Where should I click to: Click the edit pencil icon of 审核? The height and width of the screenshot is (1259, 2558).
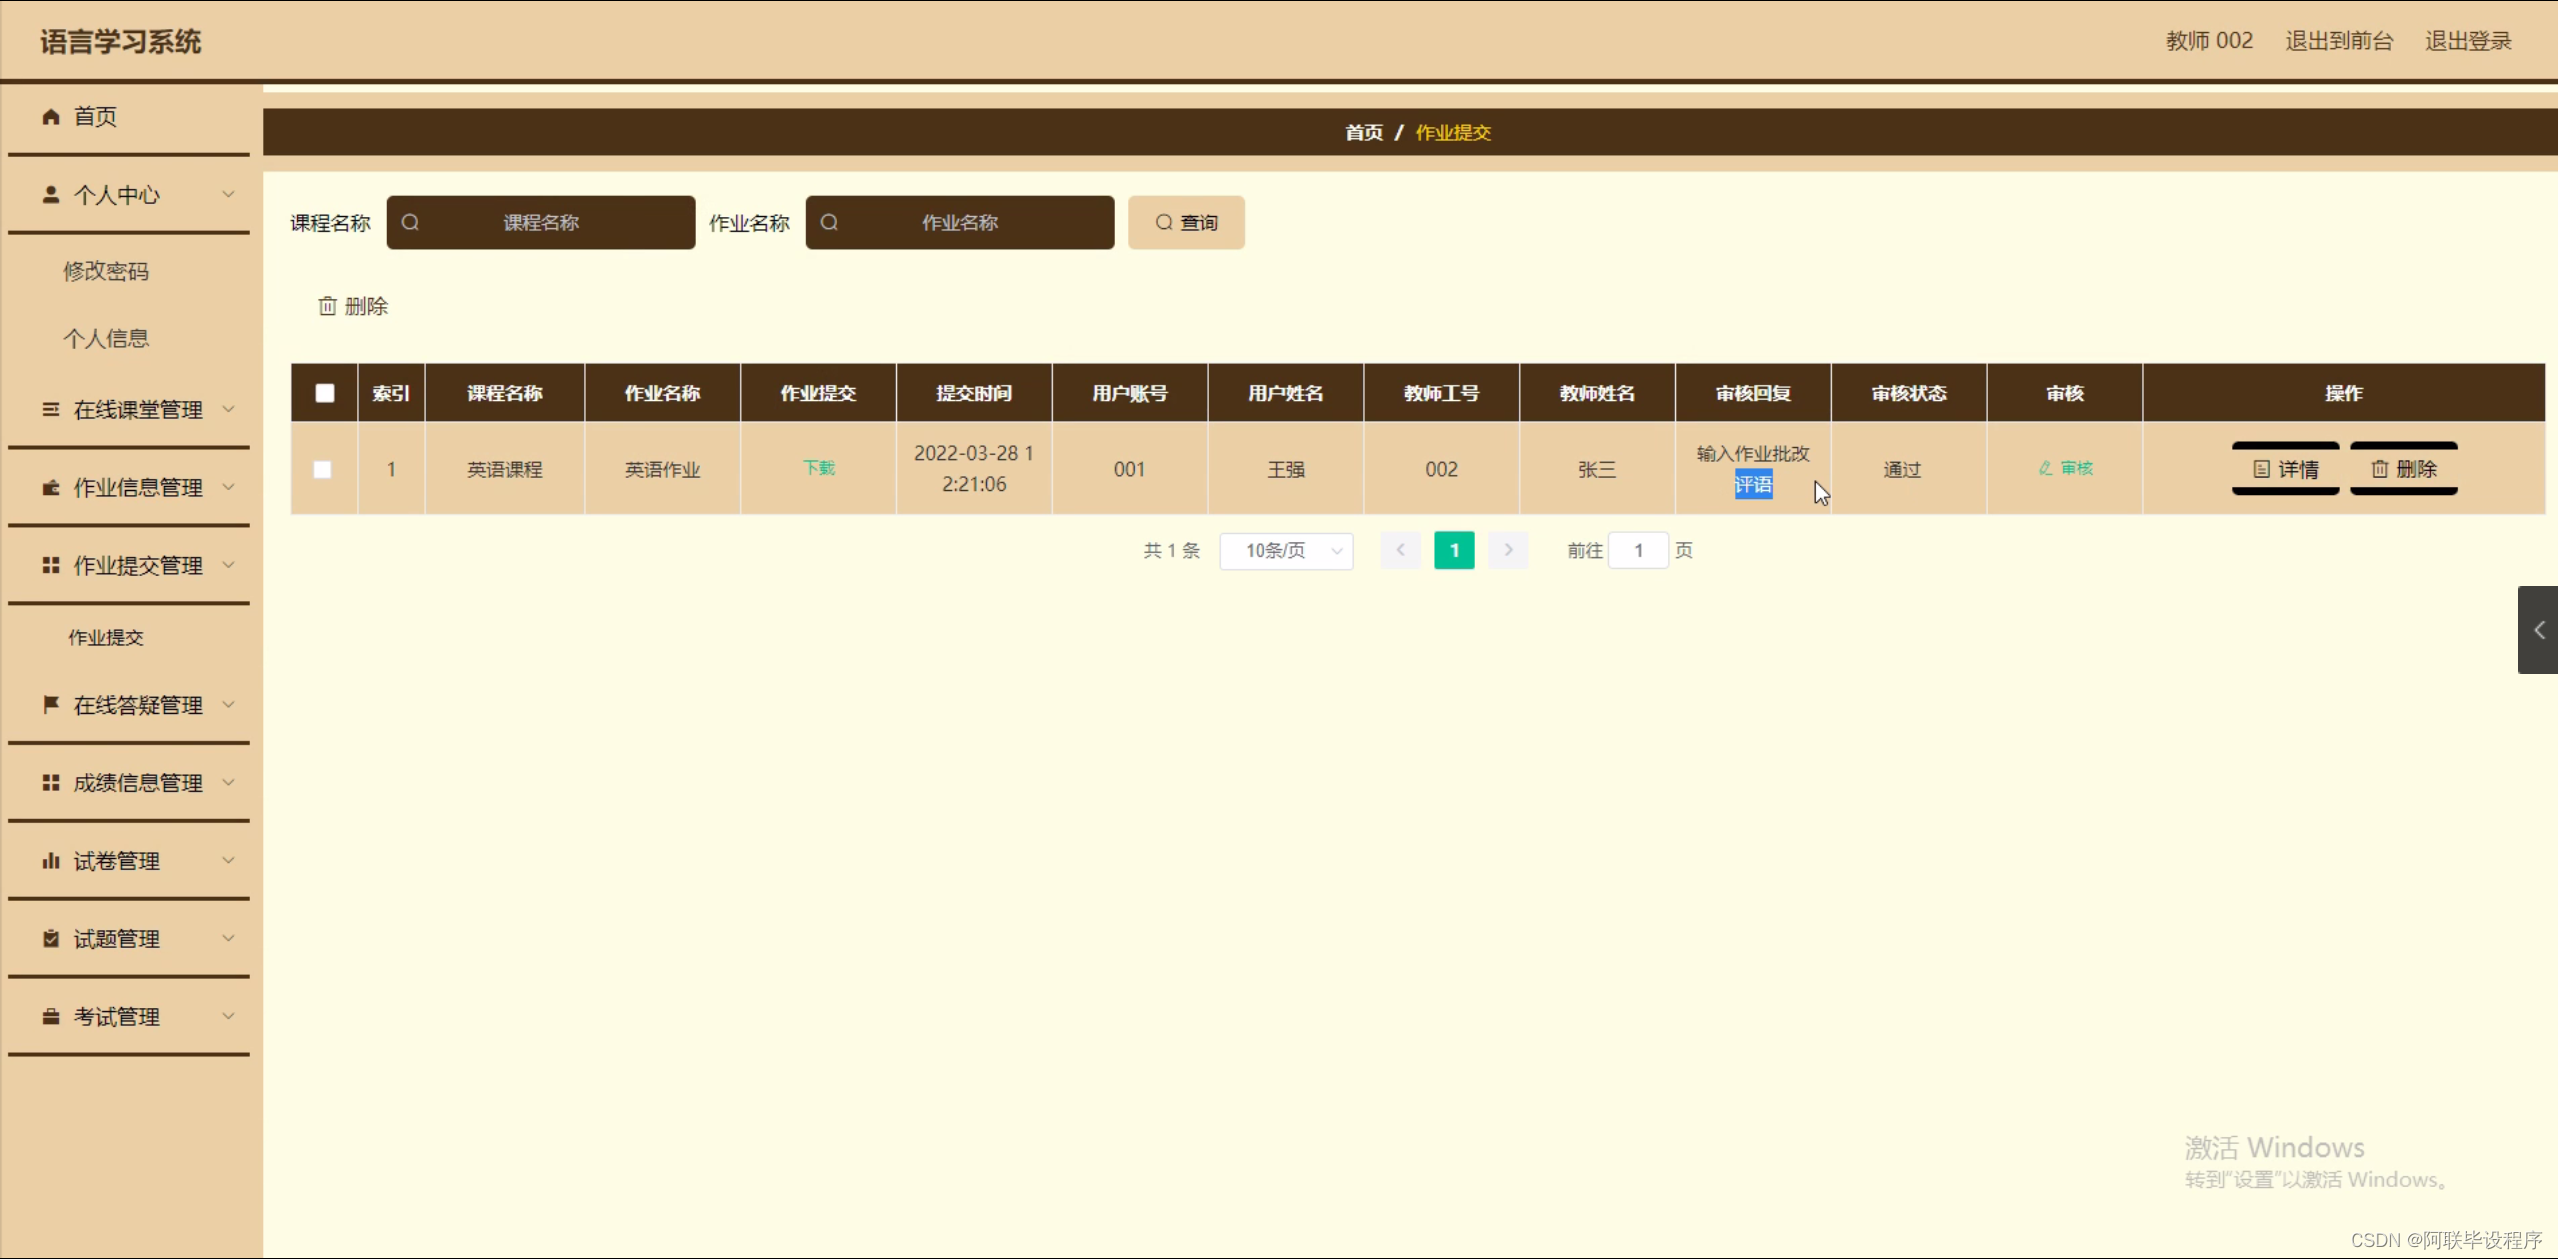pos(2045,468)
